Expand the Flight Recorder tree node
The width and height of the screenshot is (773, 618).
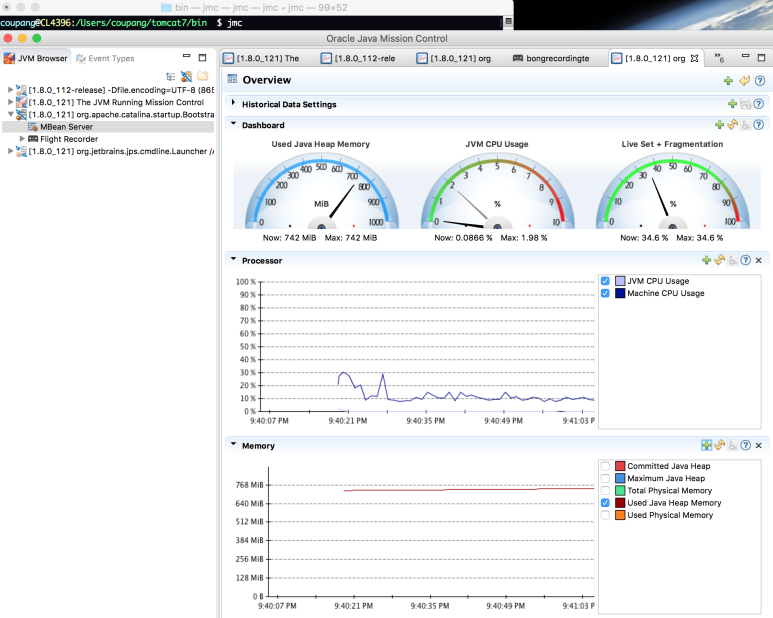(x=22, y=139)
